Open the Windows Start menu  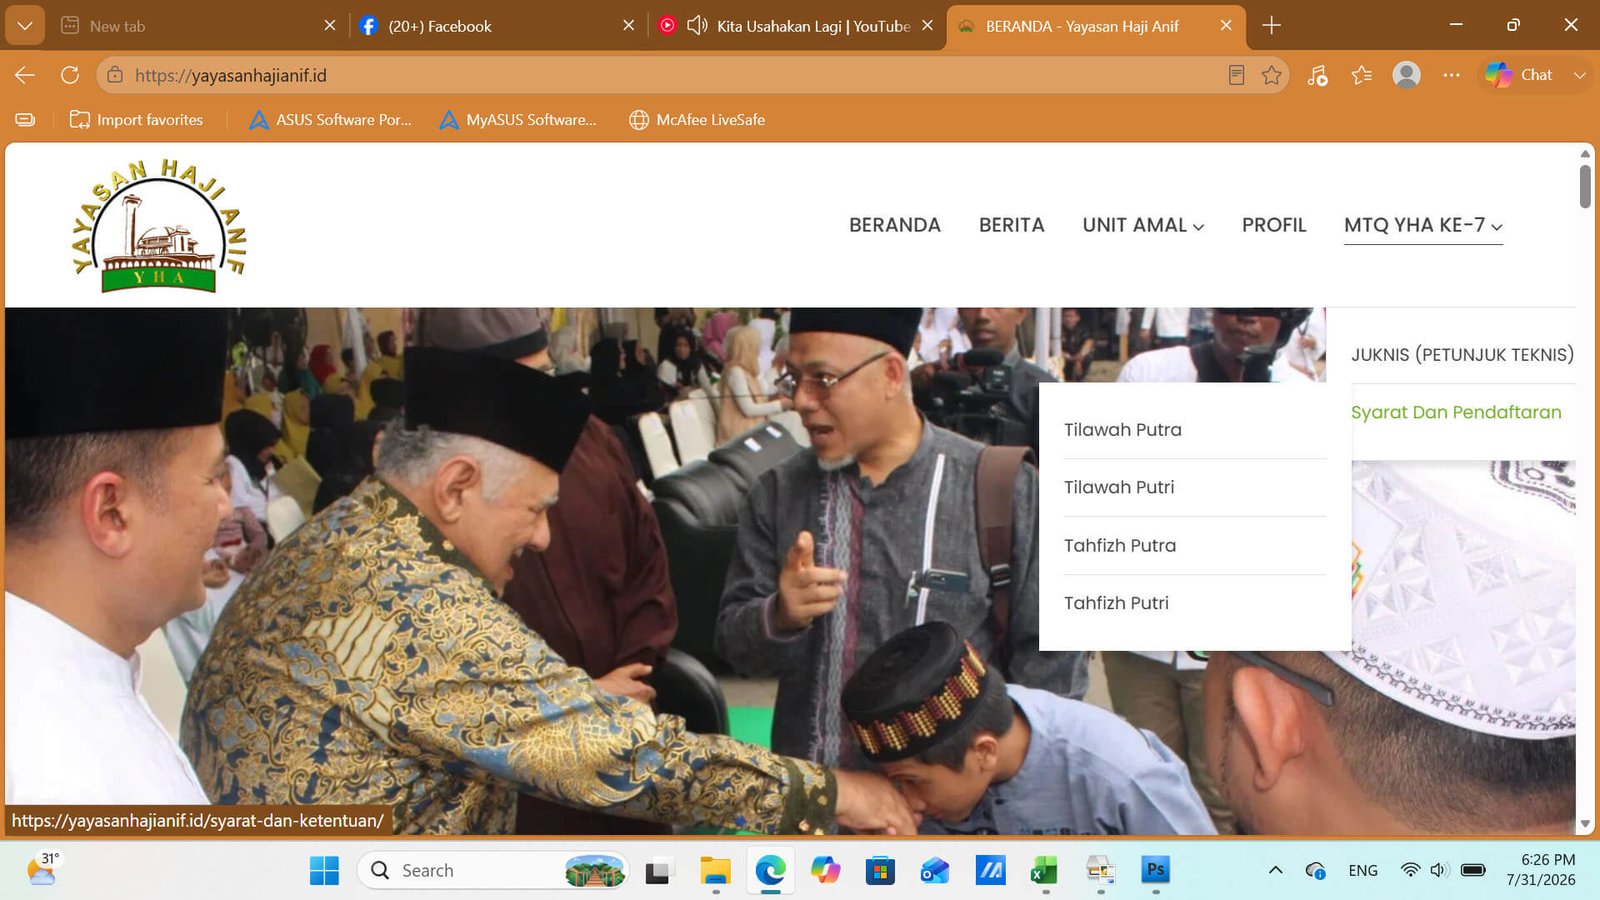click(x=324, y=871)
